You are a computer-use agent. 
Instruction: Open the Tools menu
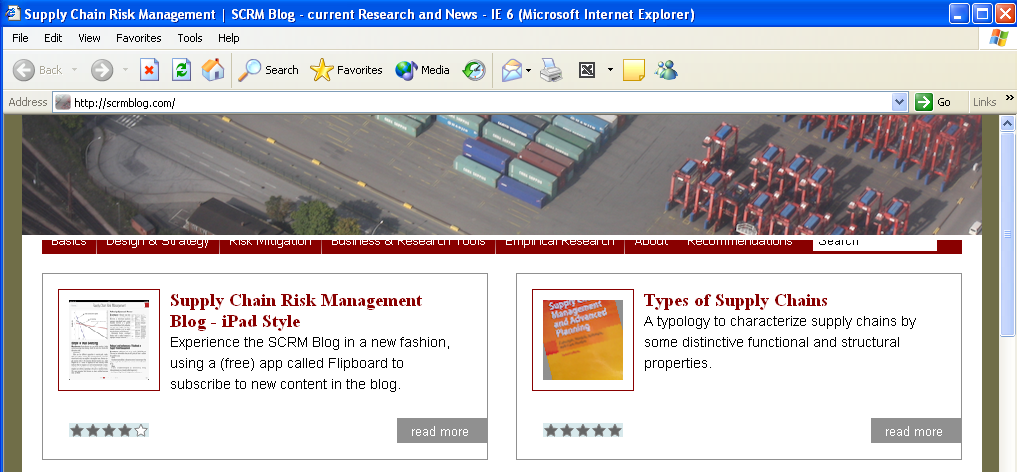pyautogui.click(x=190, y=38)
